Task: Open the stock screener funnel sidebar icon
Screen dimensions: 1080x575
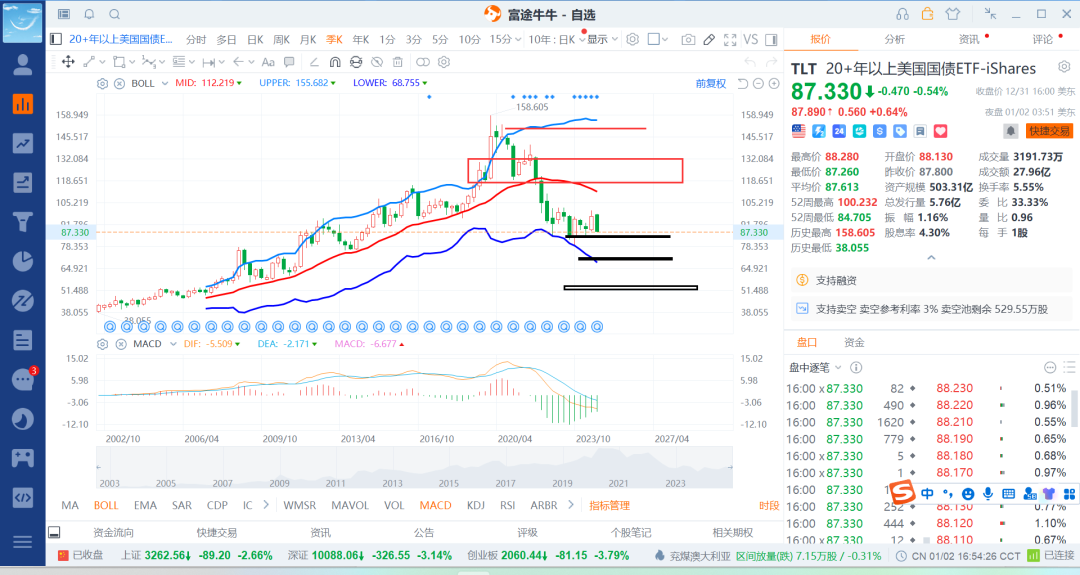Action: click(x=23, y=222)
